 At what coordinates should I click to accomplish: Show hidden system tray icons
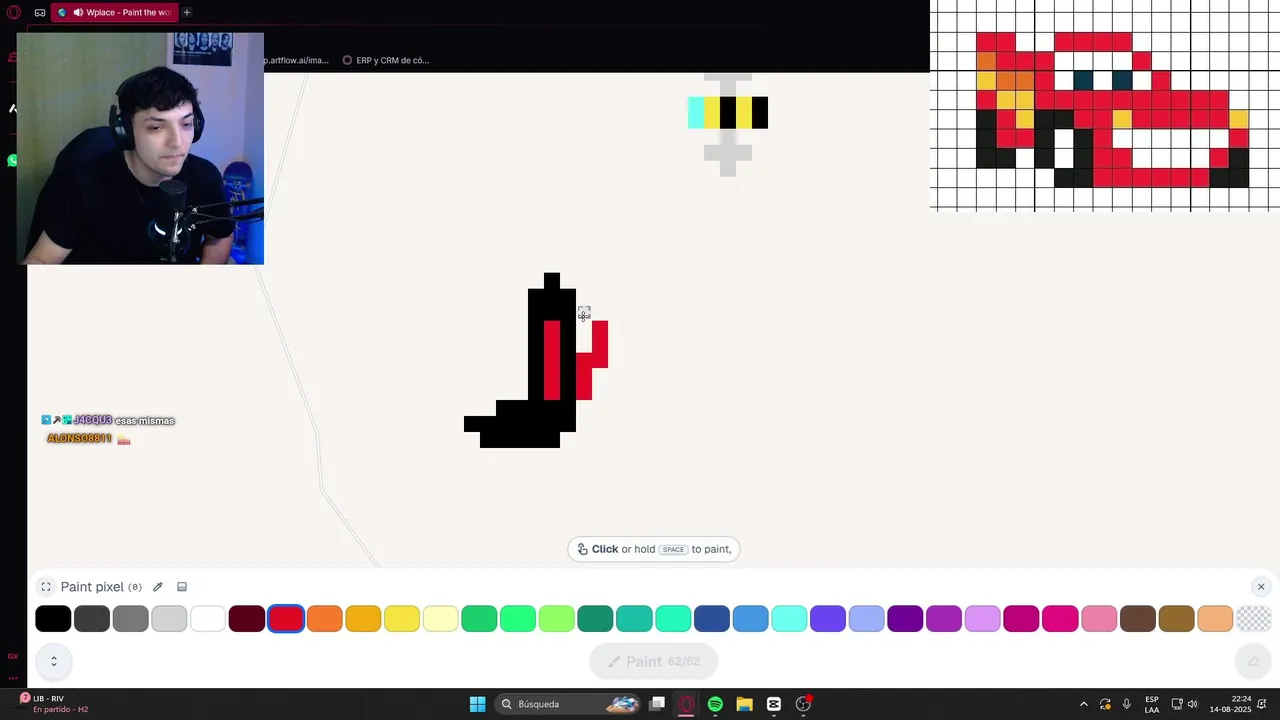click(x=1083, y=704)
